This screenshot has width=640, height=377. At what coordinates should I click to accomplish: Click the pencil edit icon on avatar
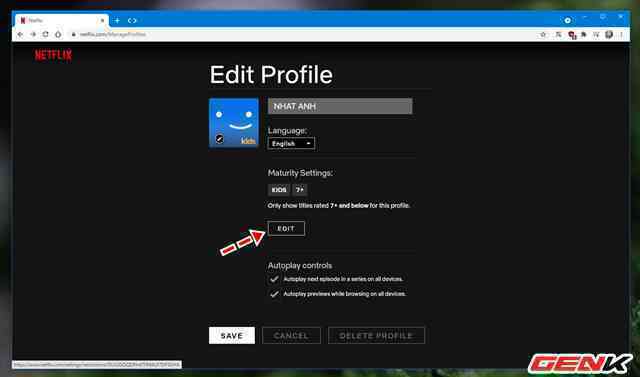220,139
